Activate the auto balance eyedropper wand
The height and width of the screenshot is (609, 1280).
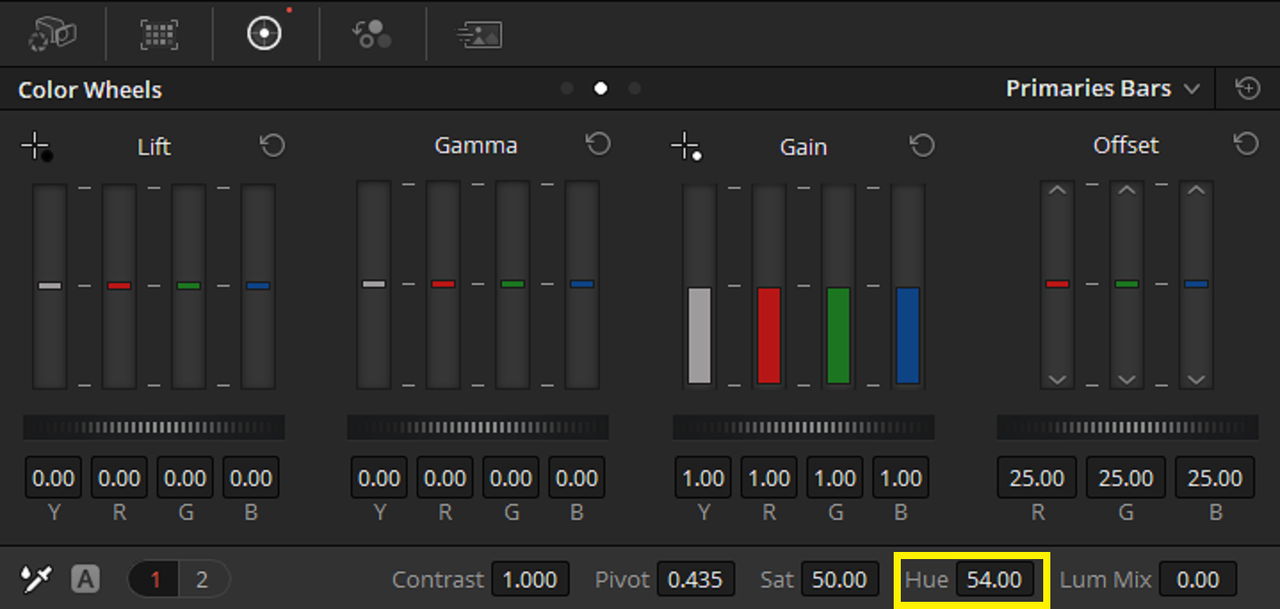point(36,579)
